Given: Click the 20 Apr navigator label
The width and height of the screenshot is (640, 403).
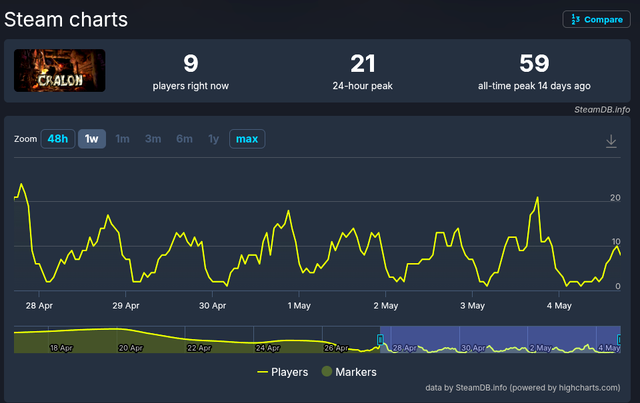Looking at the screenshot, I should (131, 348).
